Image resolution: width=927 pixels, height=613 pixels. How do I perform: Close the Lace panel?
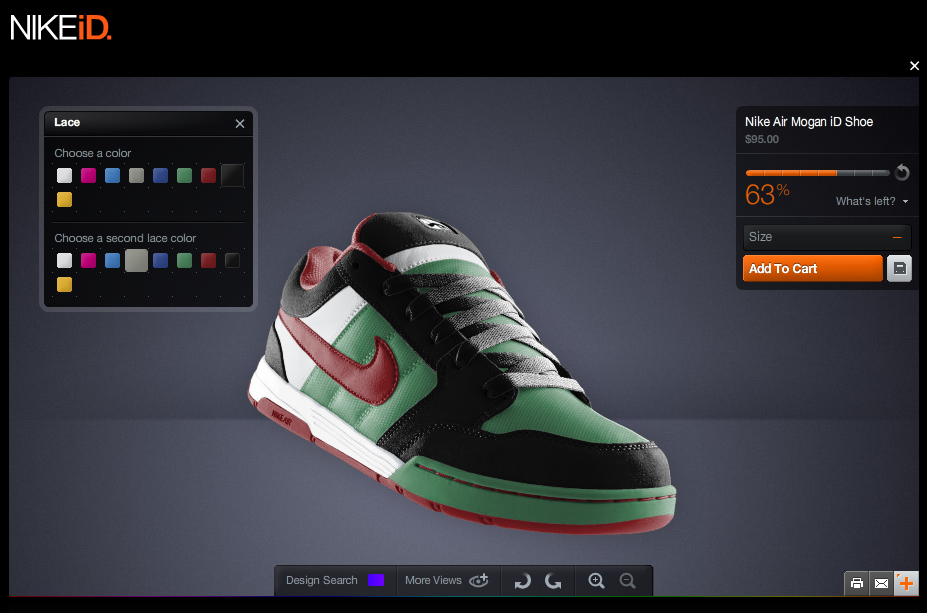pyautogui.click(x=239, y=124)
